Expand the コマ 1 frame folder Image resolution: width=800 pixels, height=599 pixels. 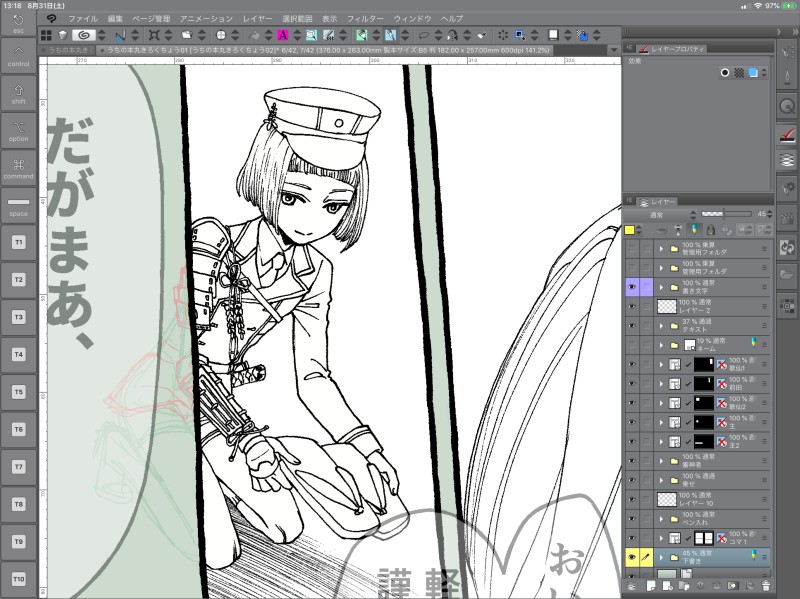(x=661, y=538)
